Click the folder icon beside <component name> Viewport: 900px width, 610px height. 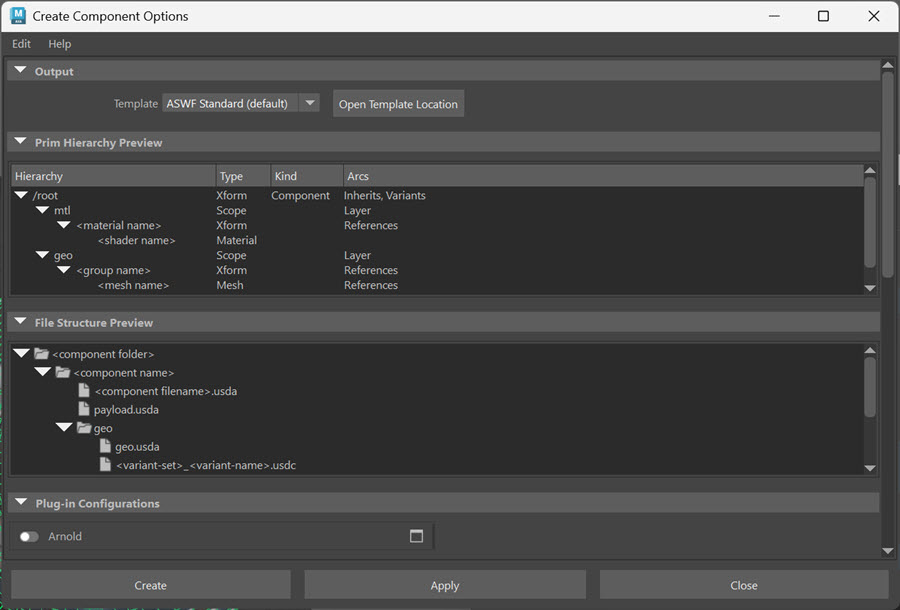click(x=62, y=371)
